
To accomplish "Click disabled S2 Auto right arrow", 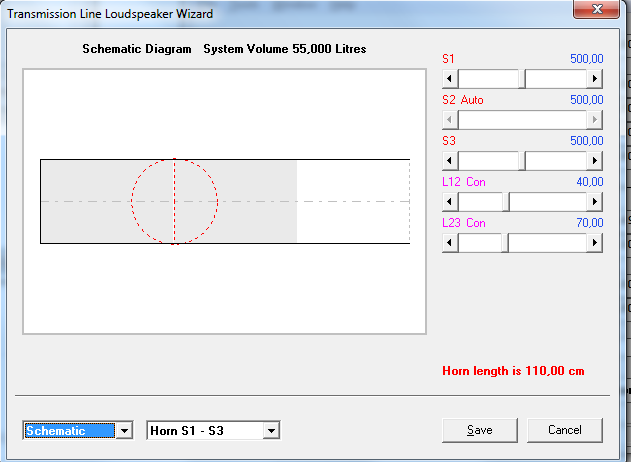I will pos(594,120).
